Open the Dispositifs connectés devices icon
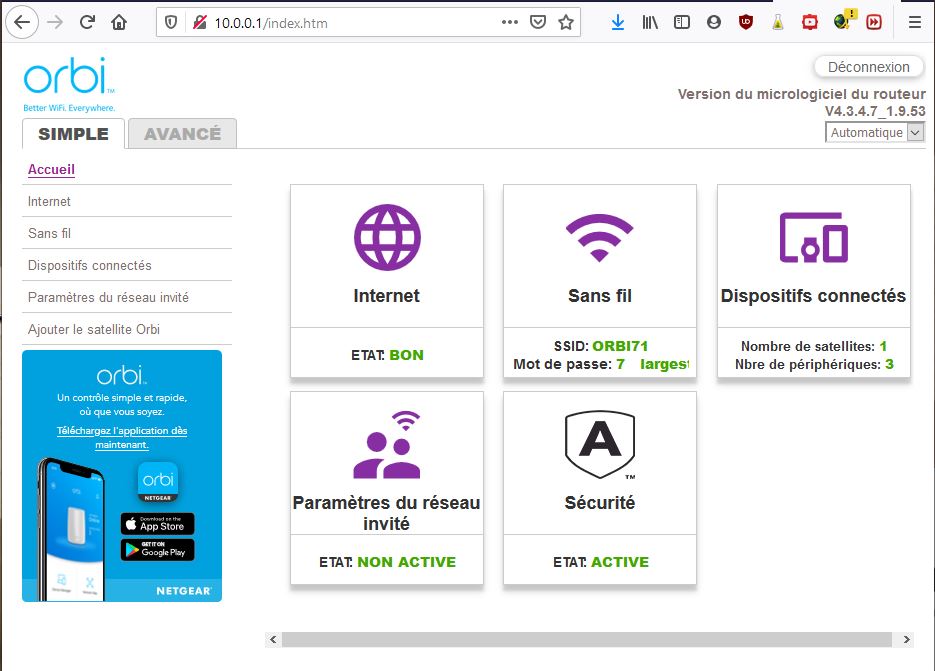This screenshot has height=671, width=935. (x=813, y=237)
